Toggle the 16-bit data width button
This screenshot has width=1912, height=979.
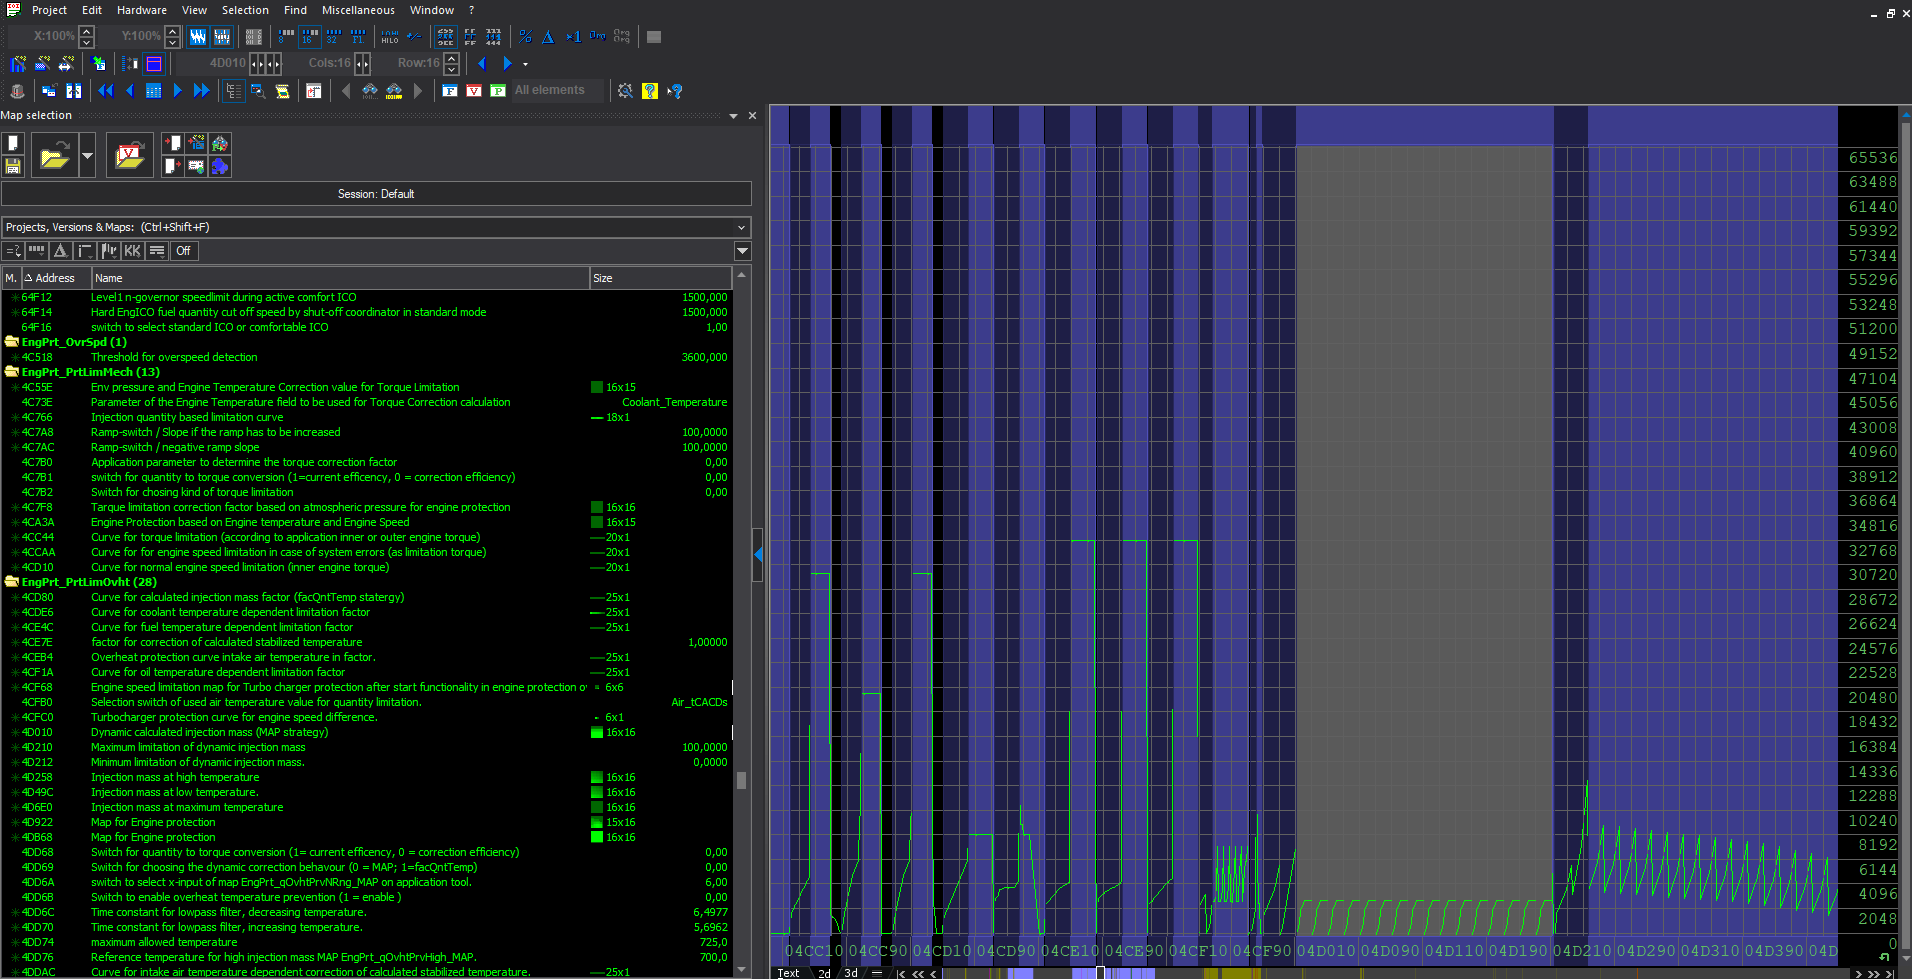click(x=310, y=37)
